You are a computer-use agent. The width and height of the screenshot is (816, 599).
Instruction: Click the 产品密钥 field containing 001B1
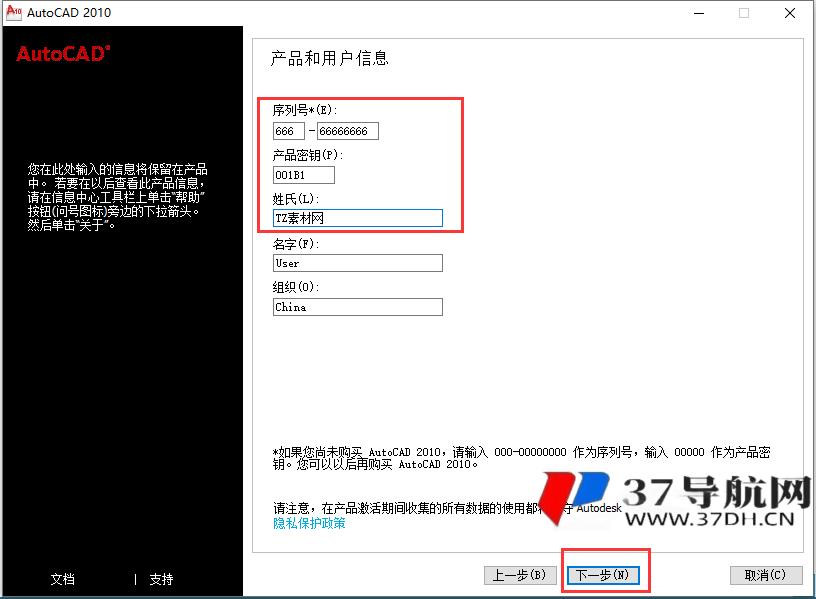[x=303, y=174]
